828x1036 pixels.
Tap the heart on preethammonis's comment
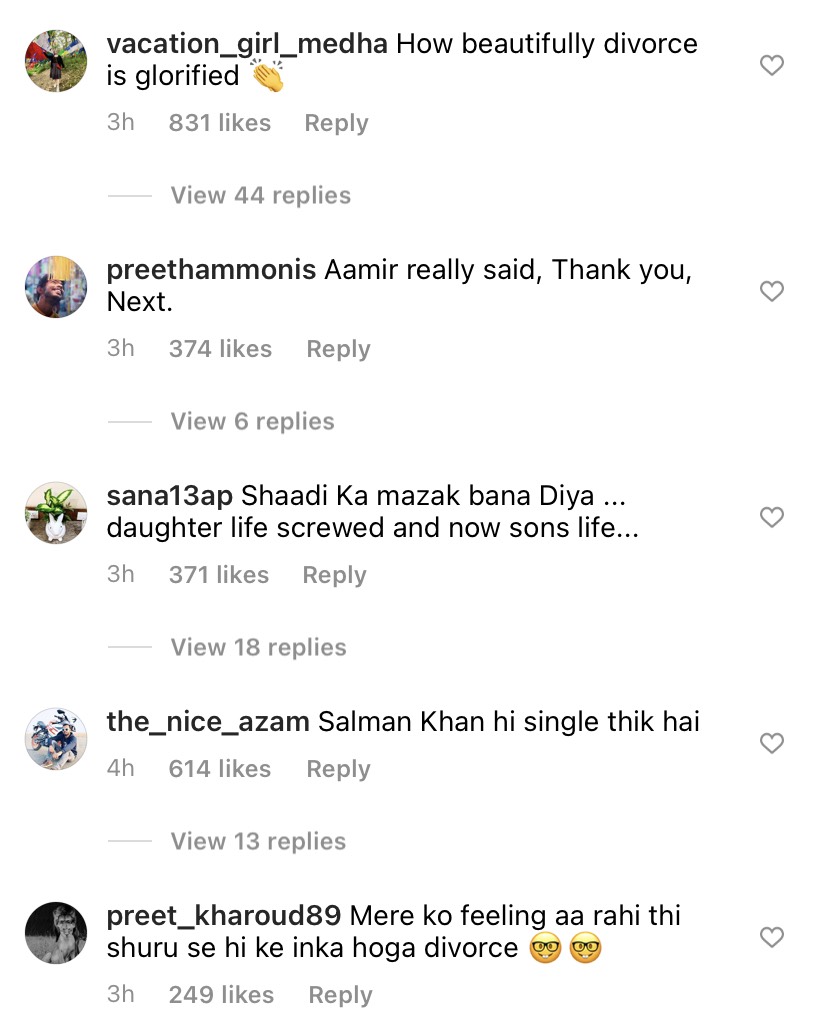772,292
